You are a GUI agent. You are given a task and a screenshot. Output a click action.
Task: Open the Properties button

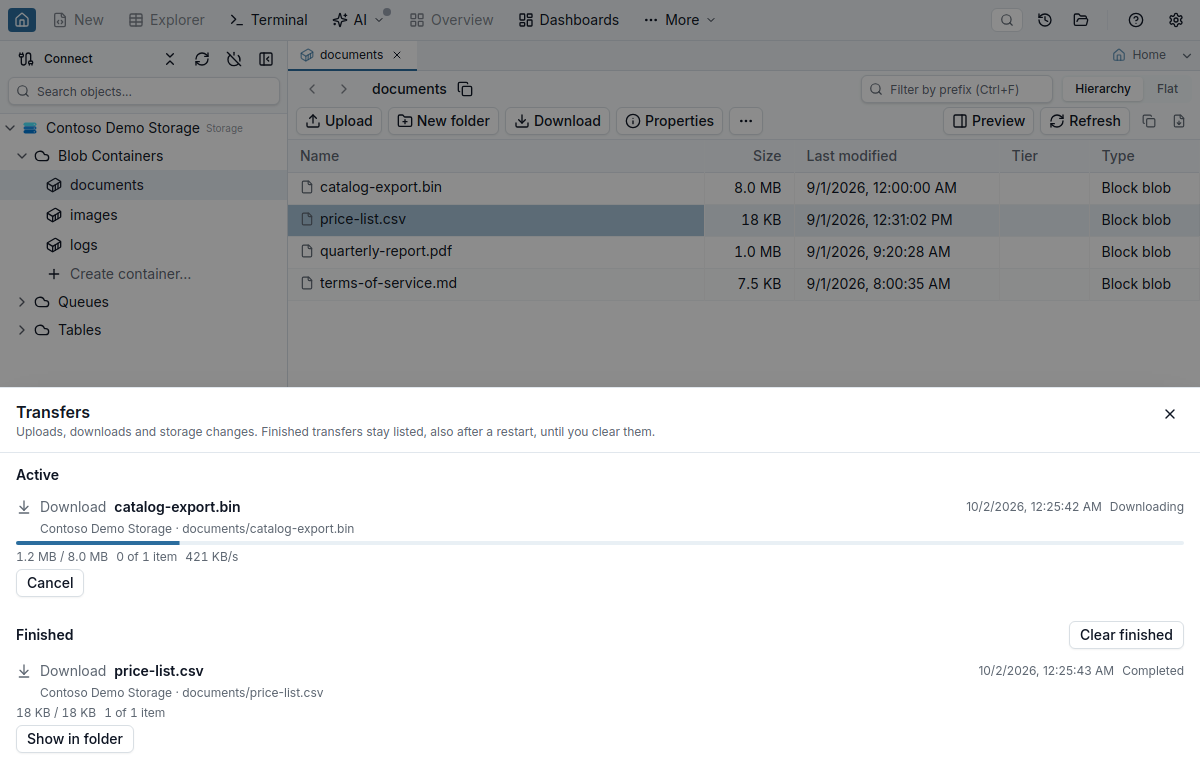(670, 121)
